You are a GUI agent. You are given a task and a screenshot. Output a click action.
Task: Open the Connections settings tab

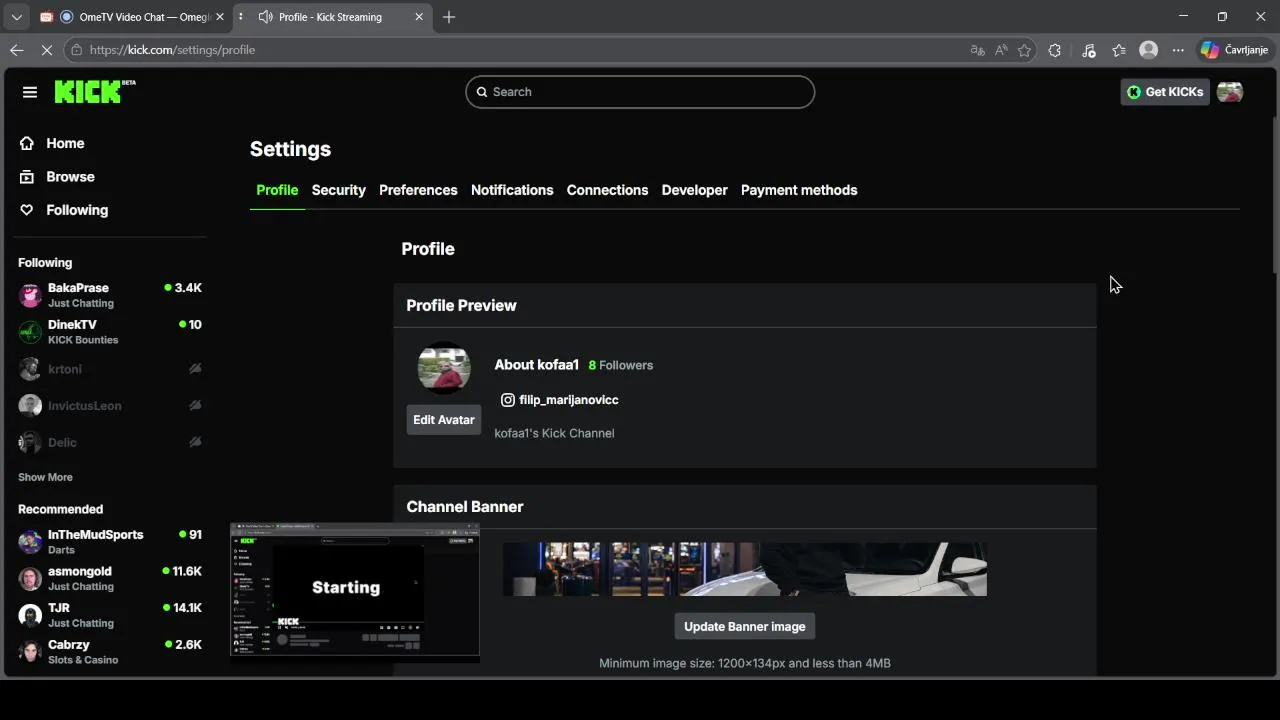point(607,190)
